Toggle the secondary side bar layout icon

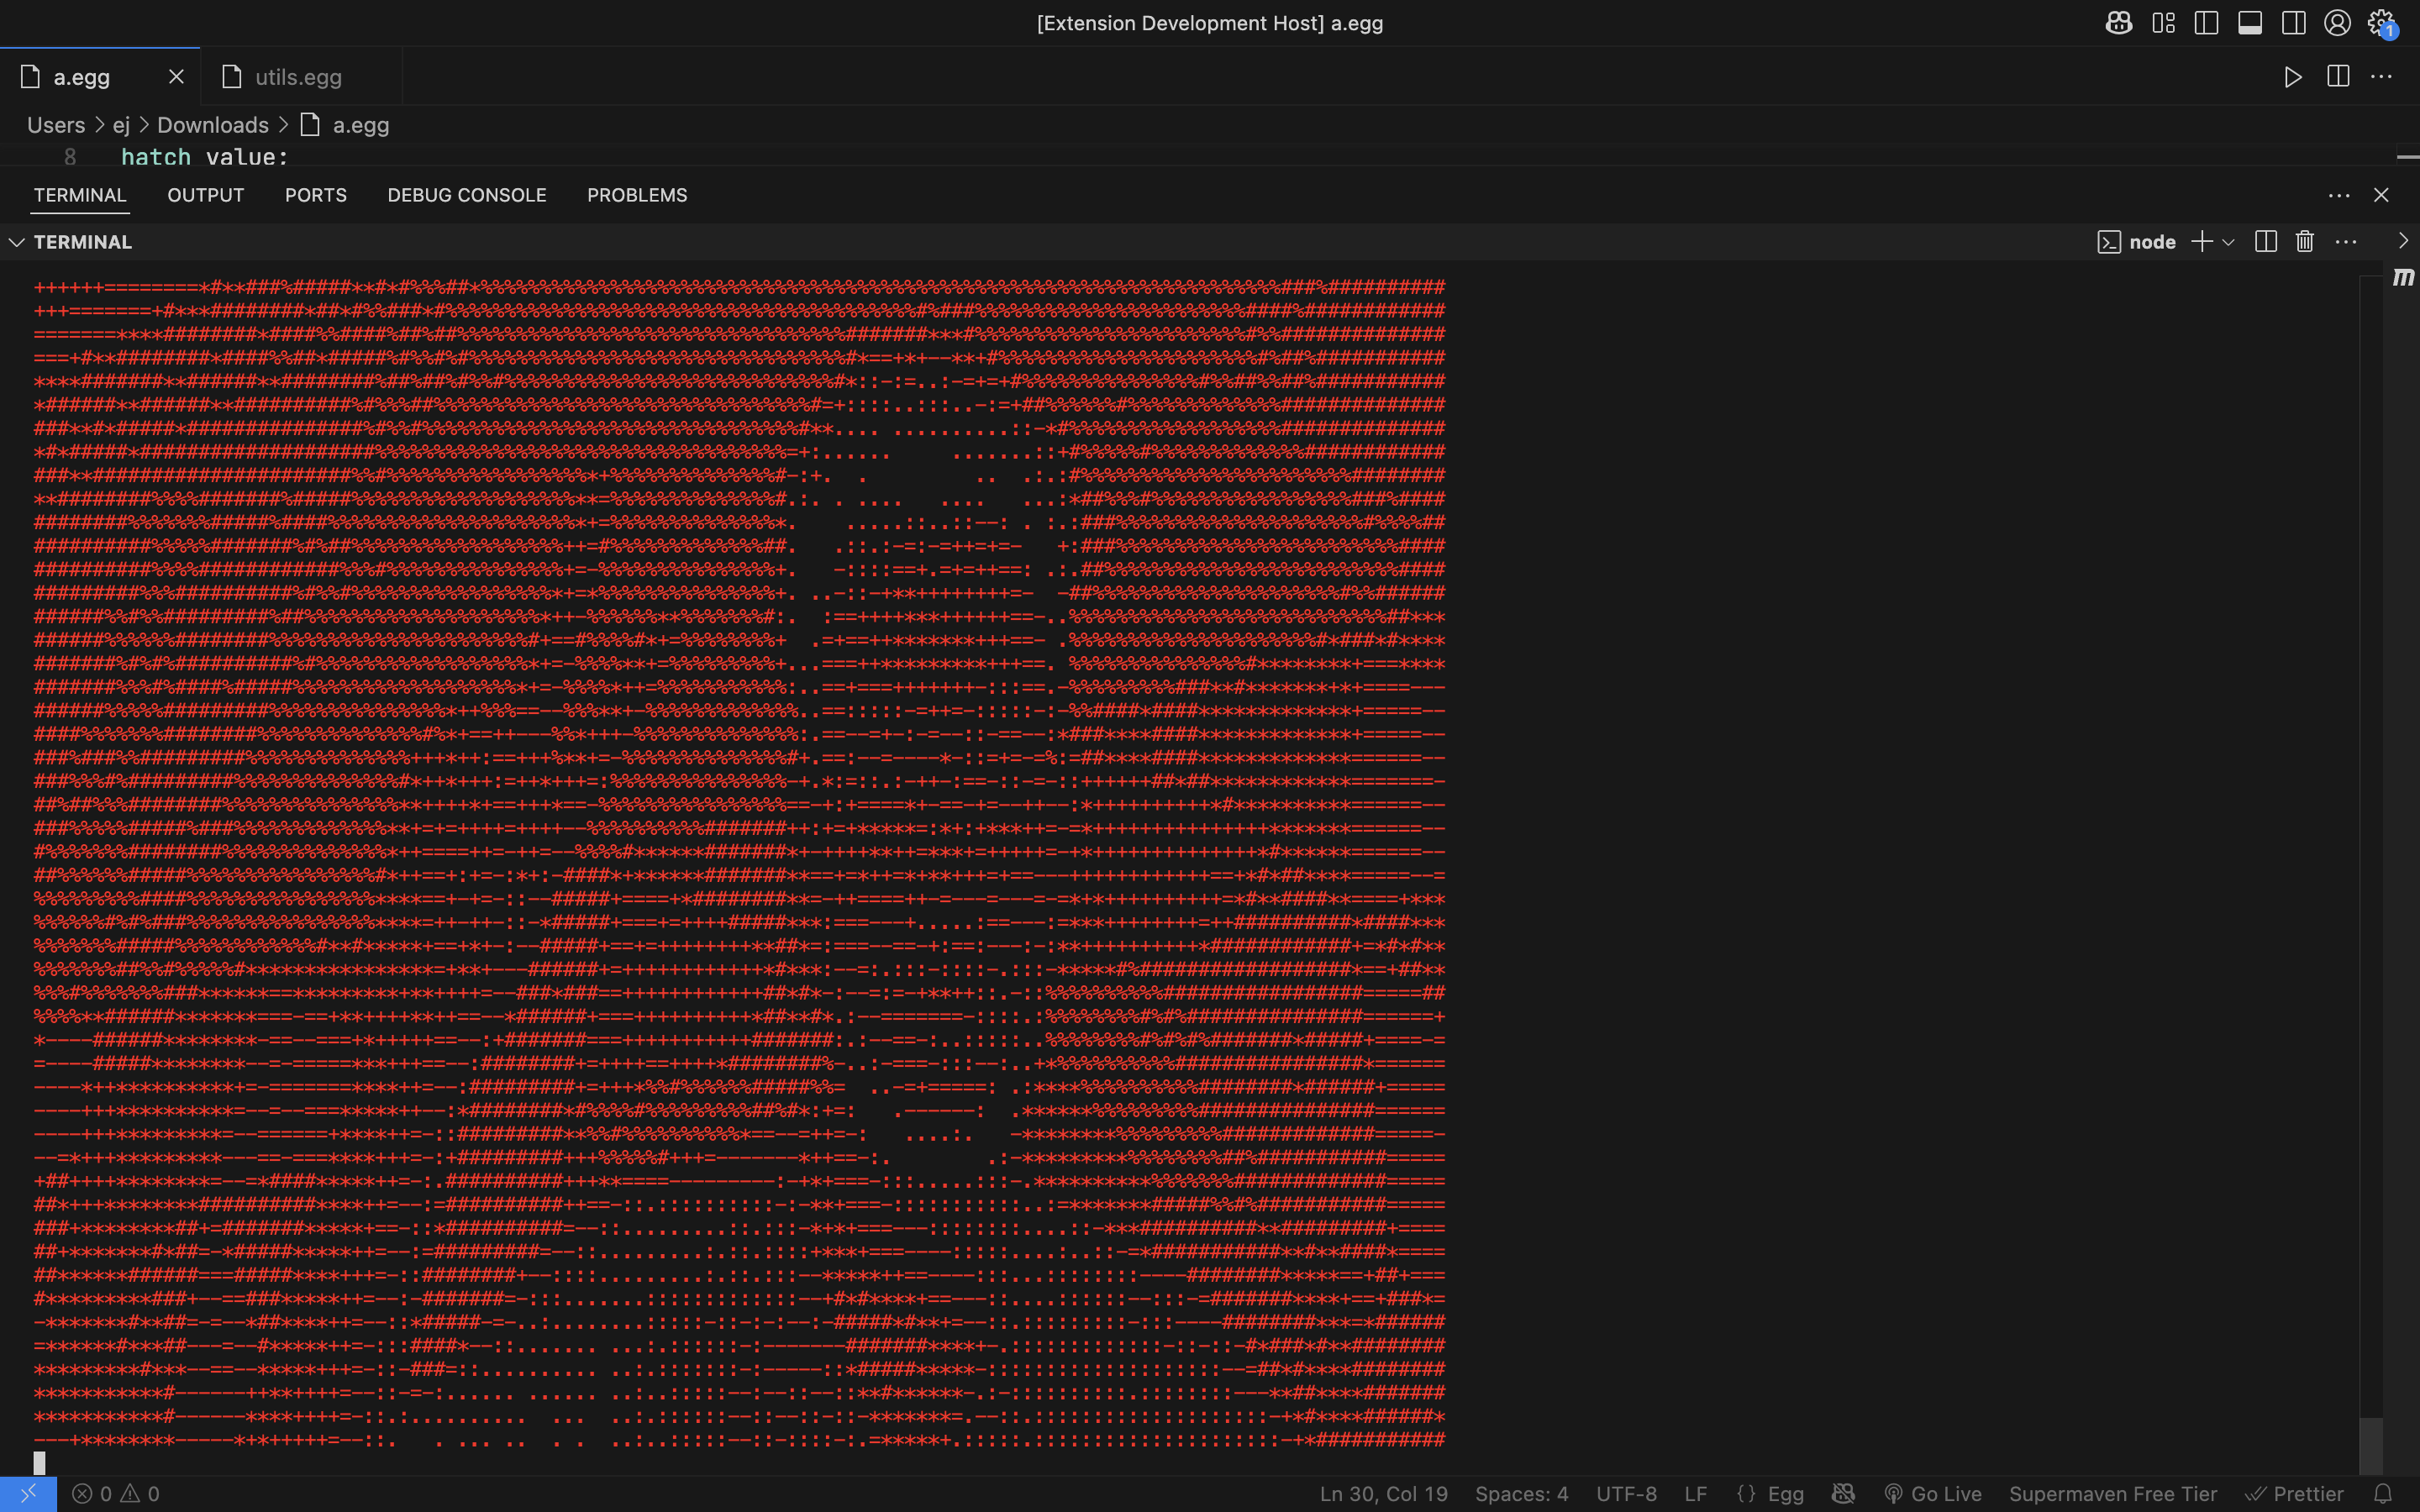pyautogui.click(x=2294, y=23)
